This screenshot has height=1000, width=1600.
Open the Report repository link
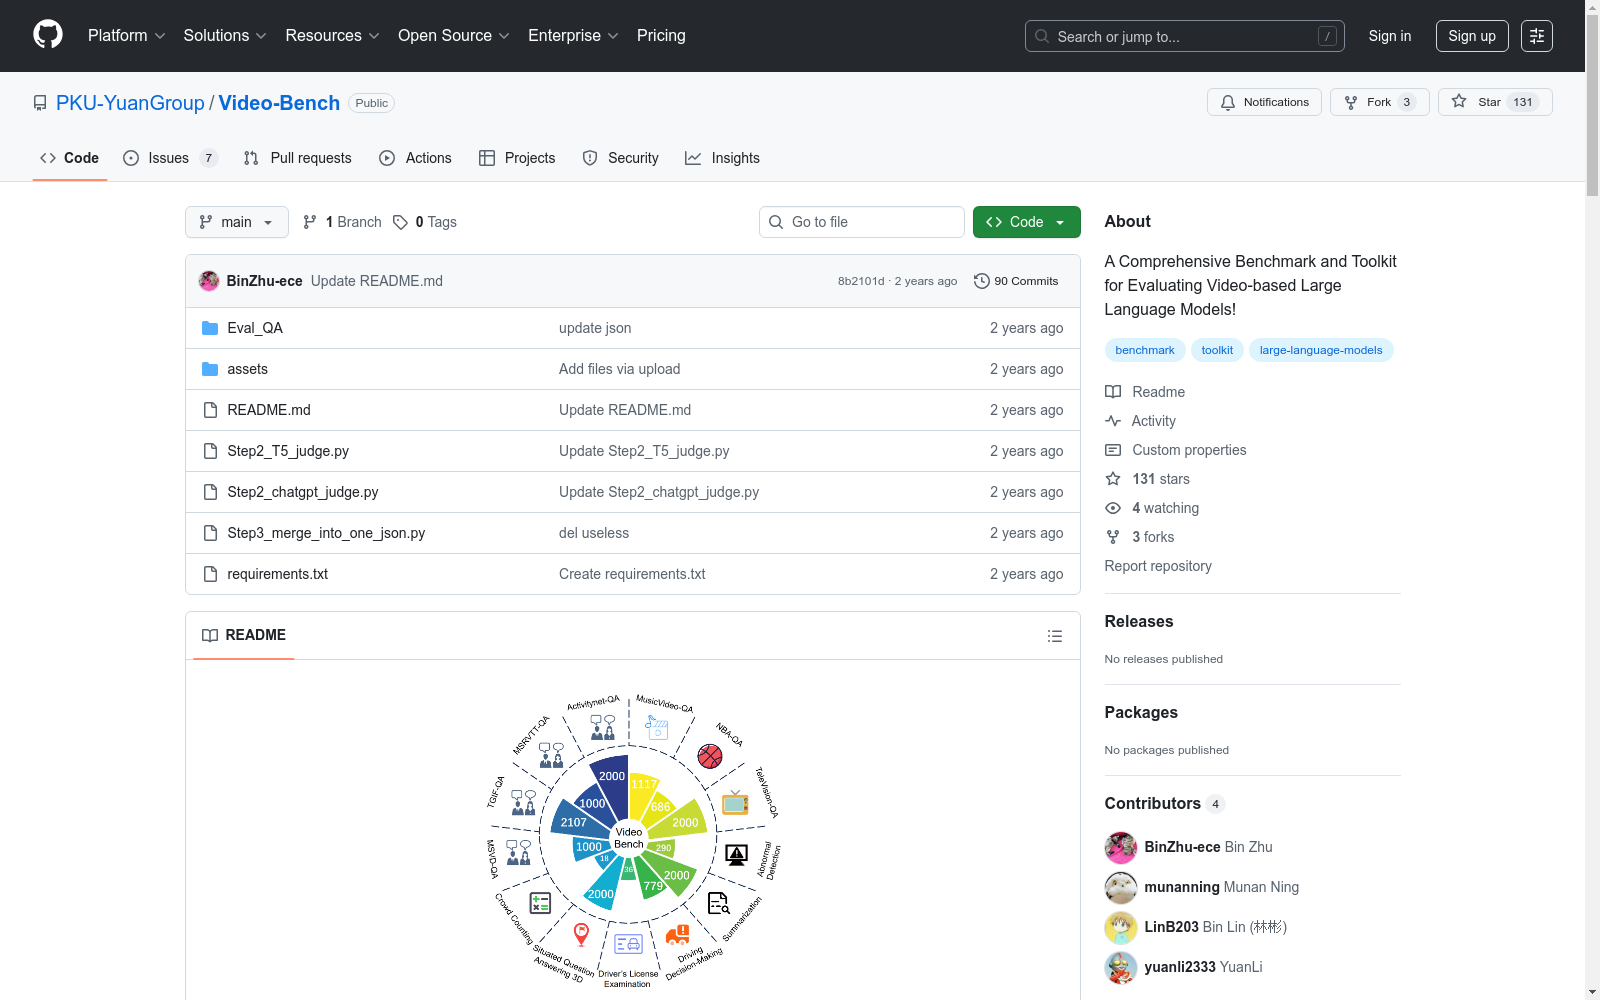(1158, 566)
